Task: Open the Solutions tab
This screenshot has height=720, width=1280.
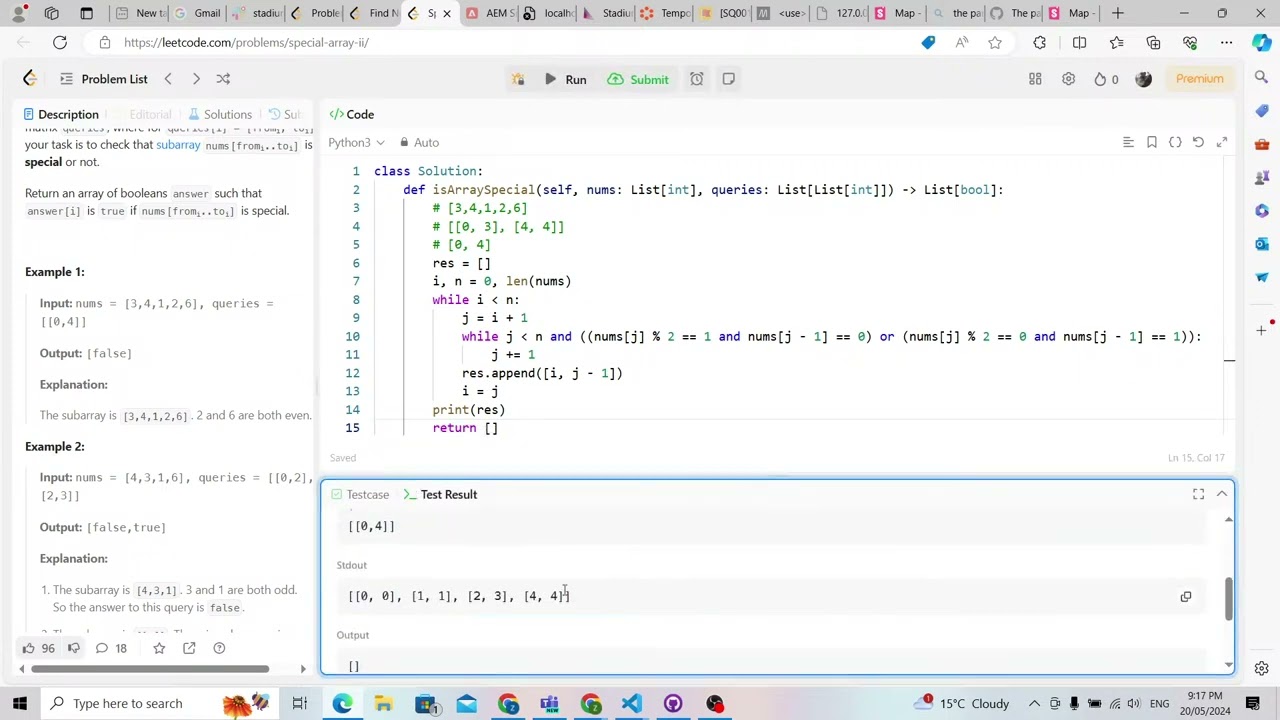Action: coord(220,114)
